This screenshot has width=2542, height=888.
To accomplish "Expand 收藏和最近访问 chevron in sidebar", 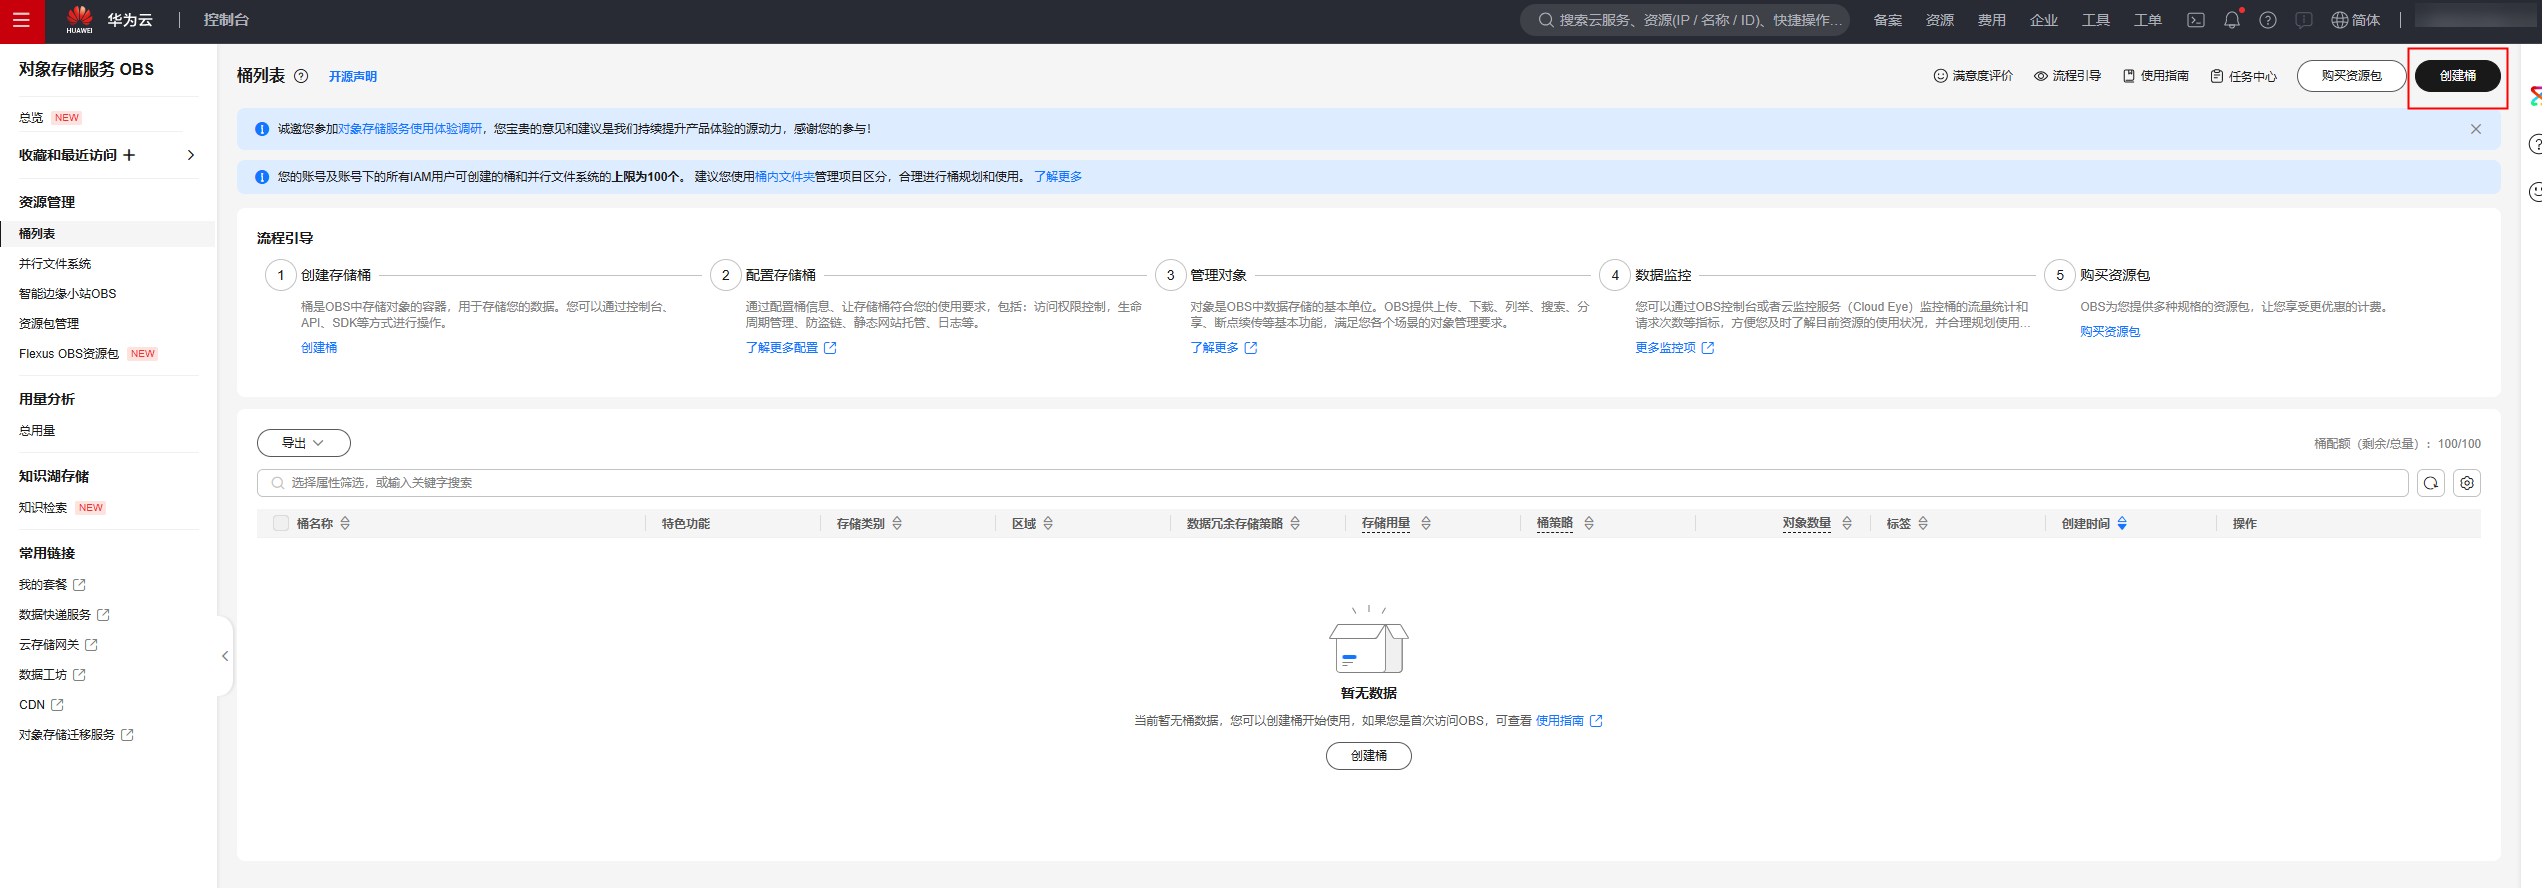I will (x=190, y=155).
